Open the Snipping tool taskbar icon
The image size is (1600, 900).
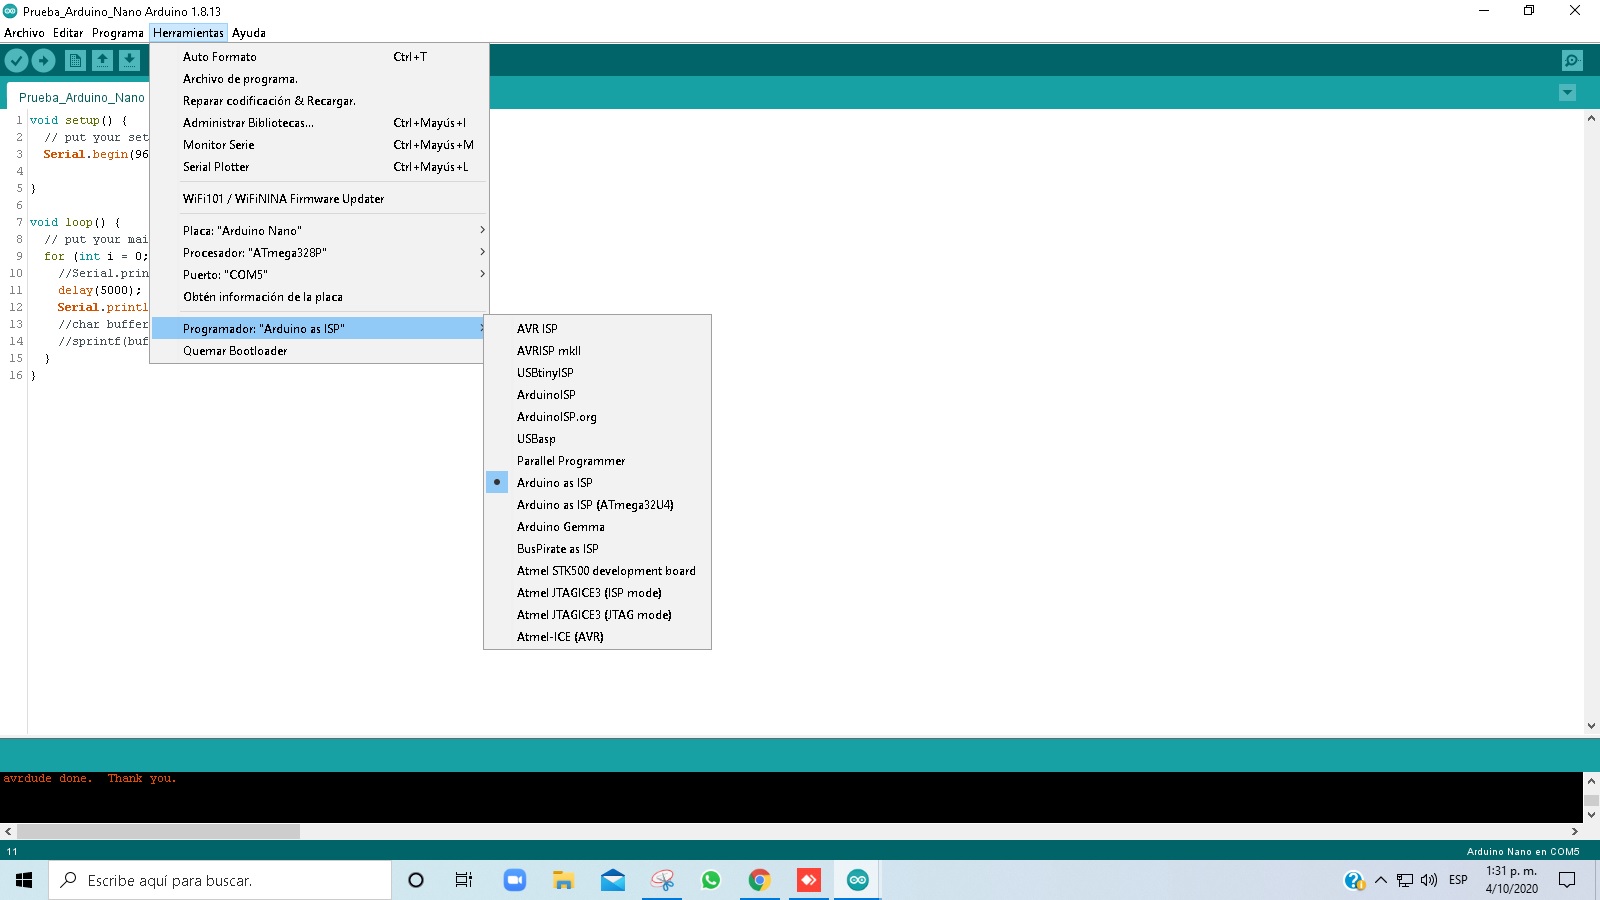coord(662,880)
